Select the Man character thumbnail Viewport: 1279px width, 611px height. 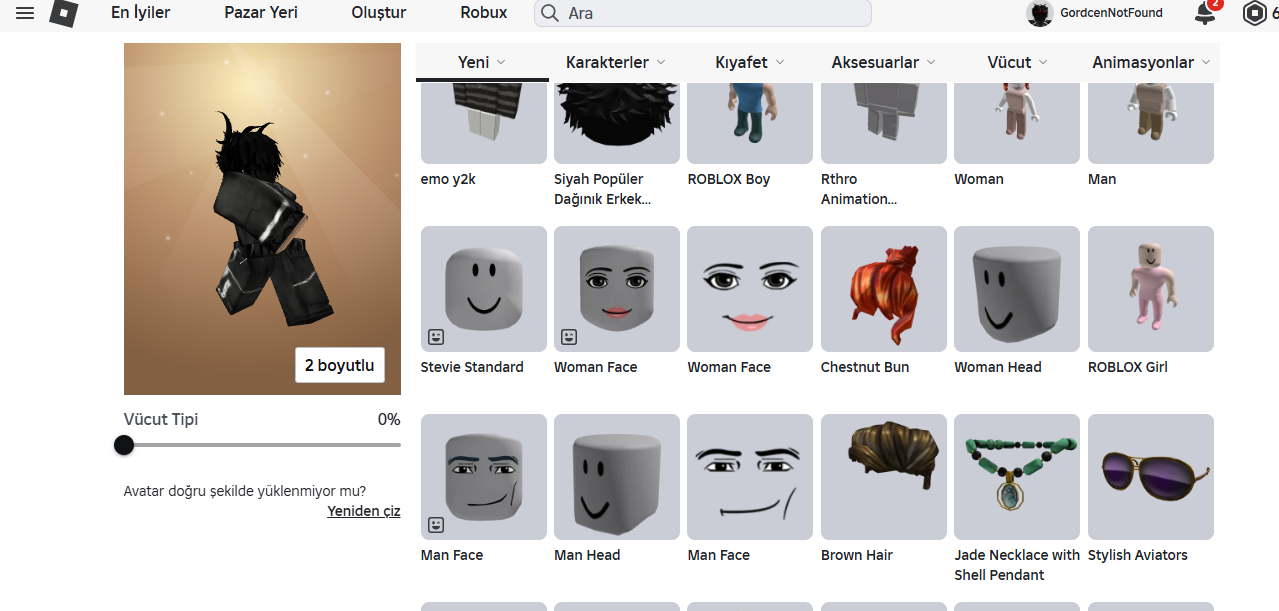[1151, 123]
